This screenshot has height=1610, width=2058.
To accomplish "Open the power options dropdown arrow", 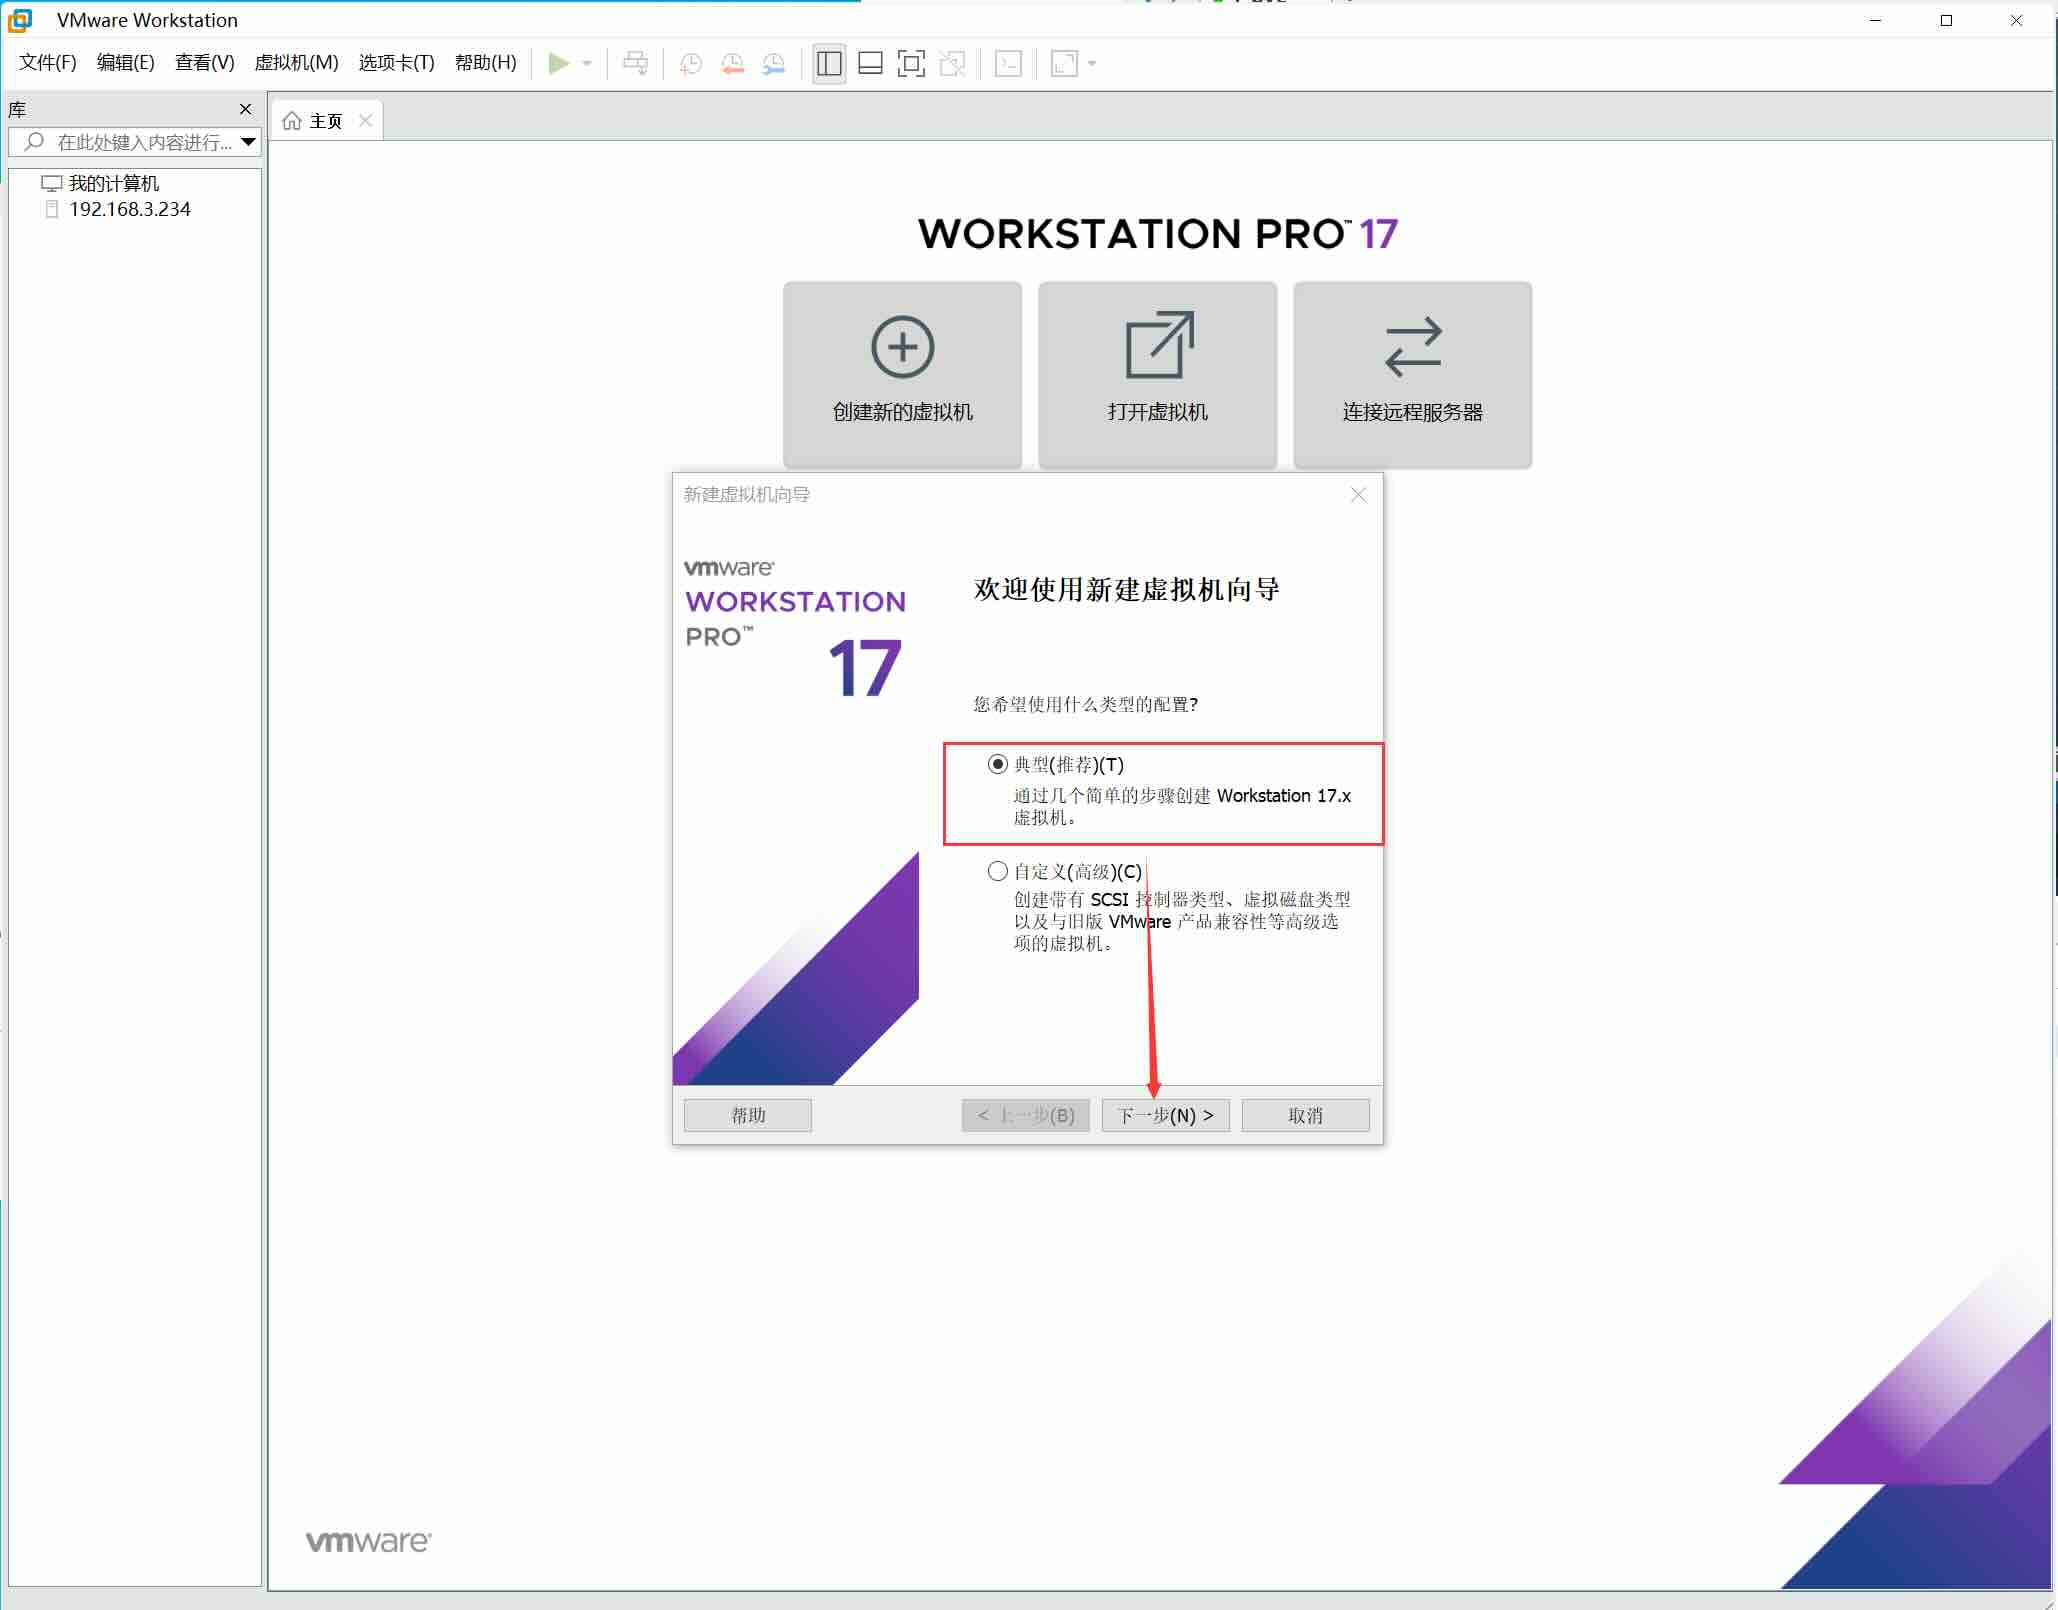I will pos(587,64).
